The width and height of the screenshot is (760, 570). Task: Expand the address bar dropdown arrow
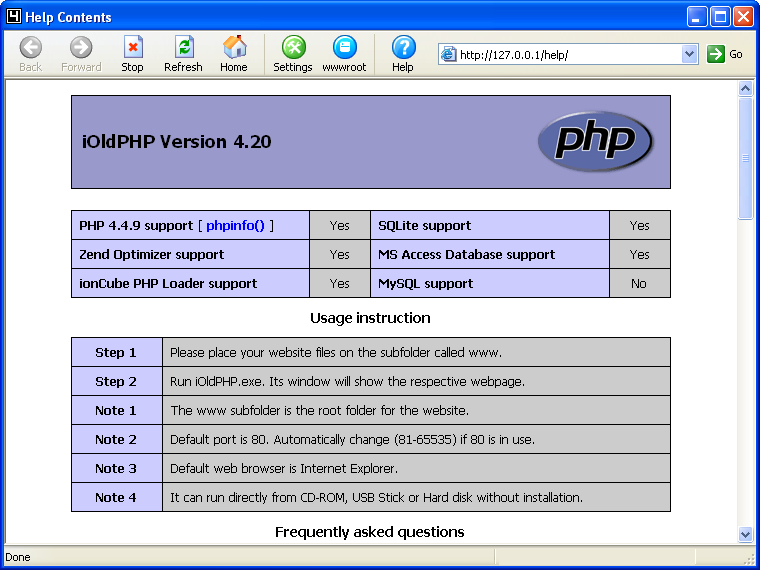tap(689, 54)
